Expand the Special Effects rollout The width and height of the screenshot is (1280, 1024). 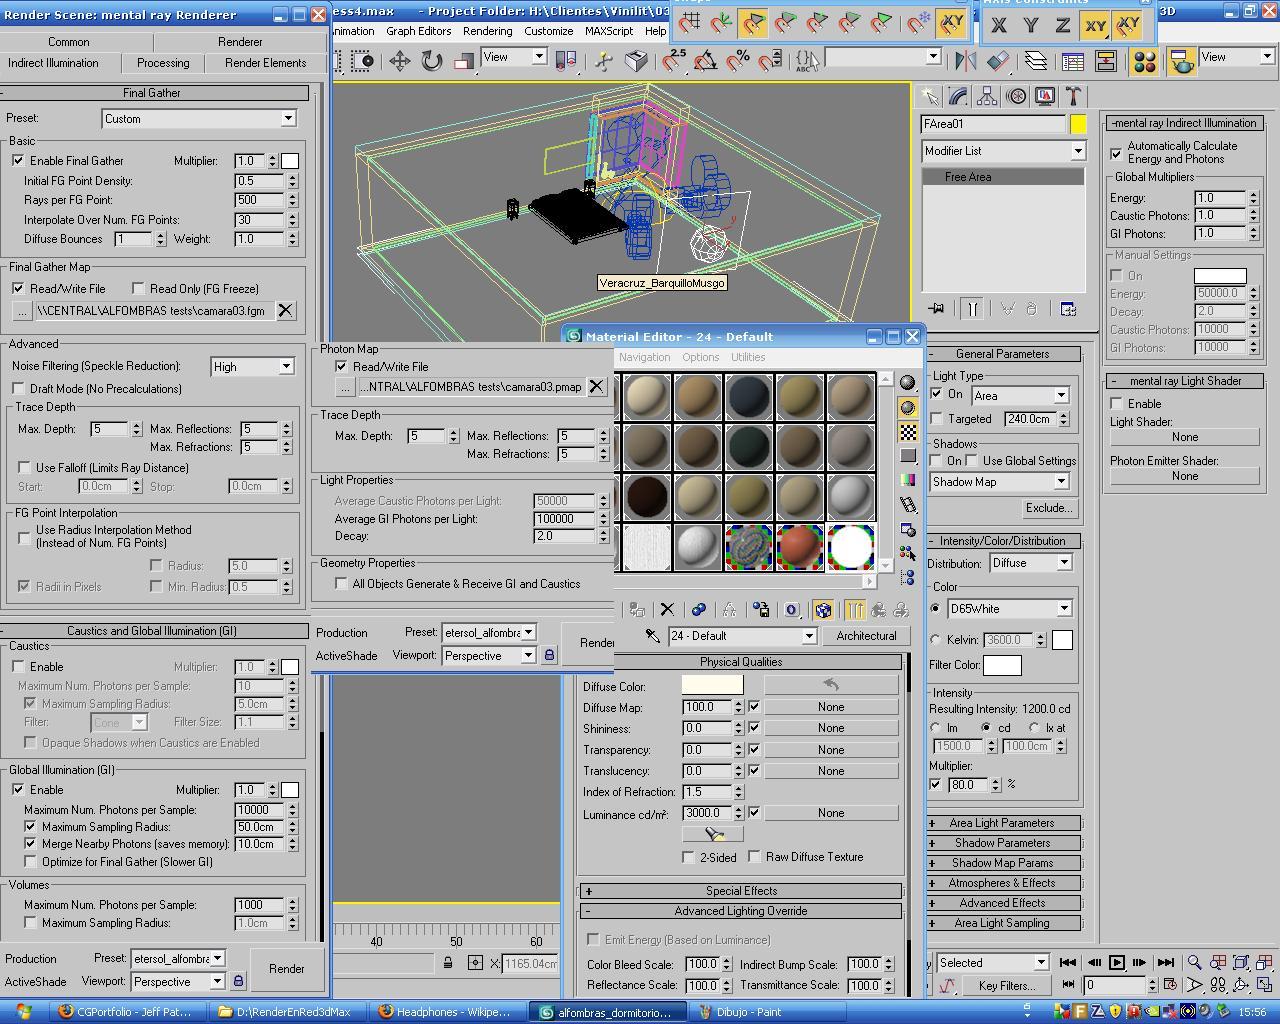tap(741, 891)
